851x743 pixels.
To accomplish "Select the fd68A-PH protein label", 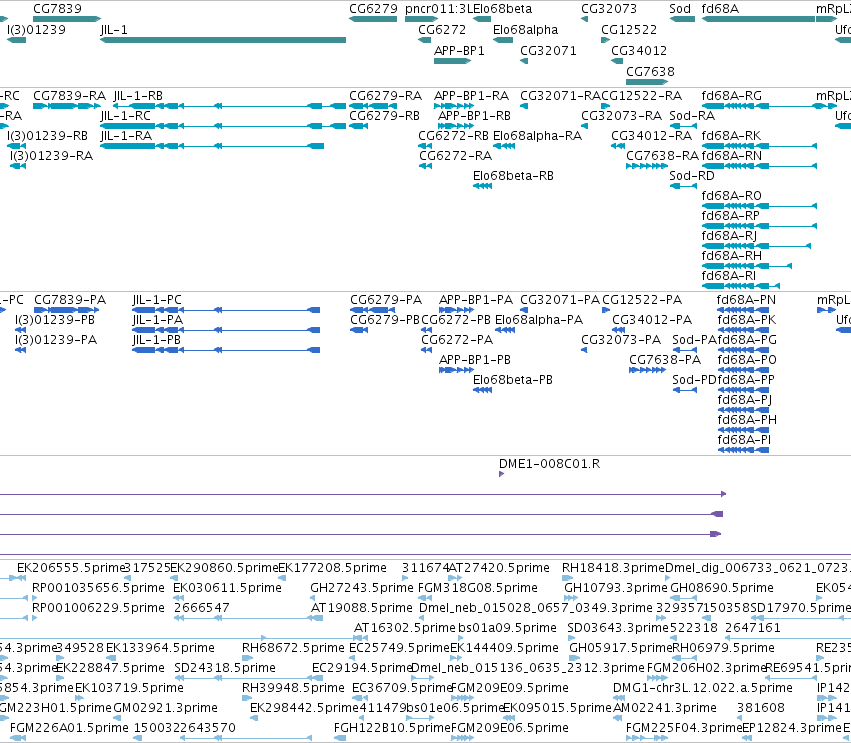I will click(x=747, y=420).
